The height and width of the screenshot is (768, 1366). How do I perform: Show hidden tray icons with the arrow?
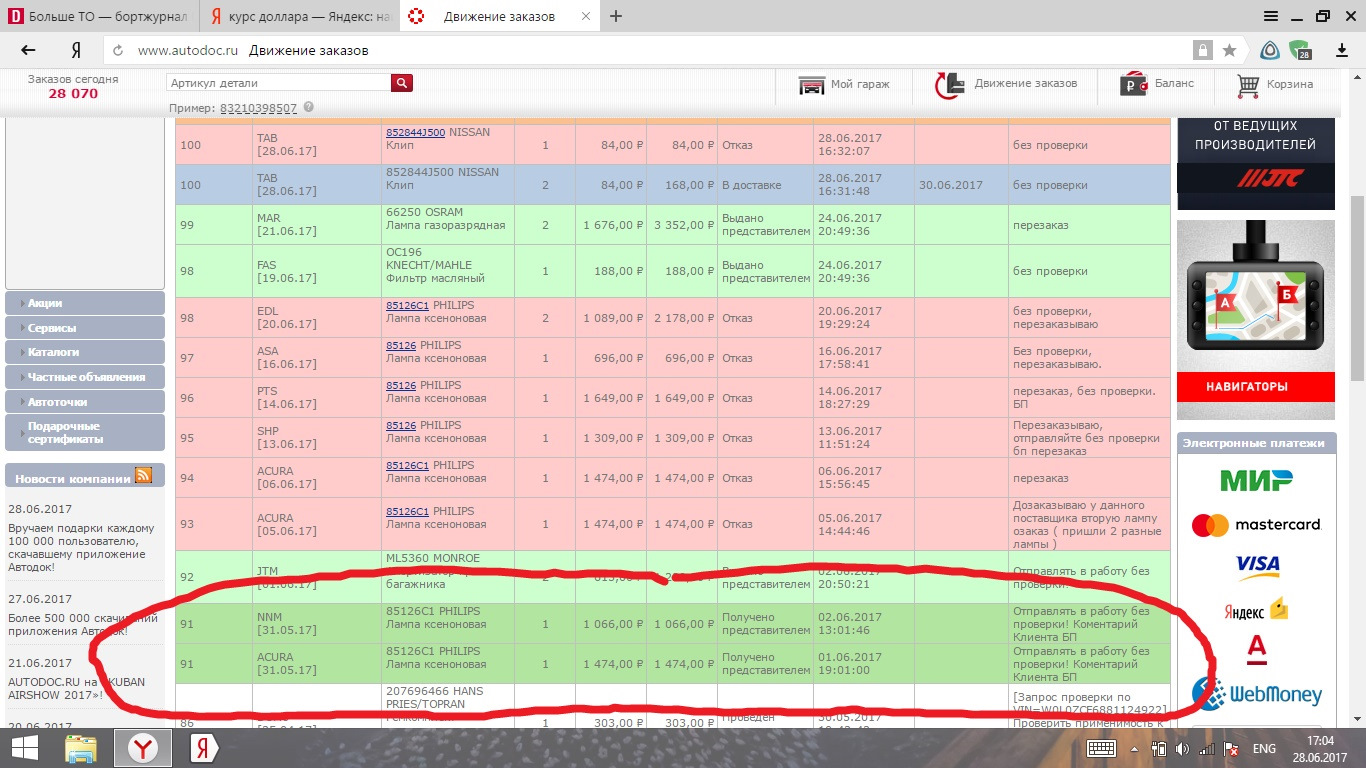point(1134,748)
